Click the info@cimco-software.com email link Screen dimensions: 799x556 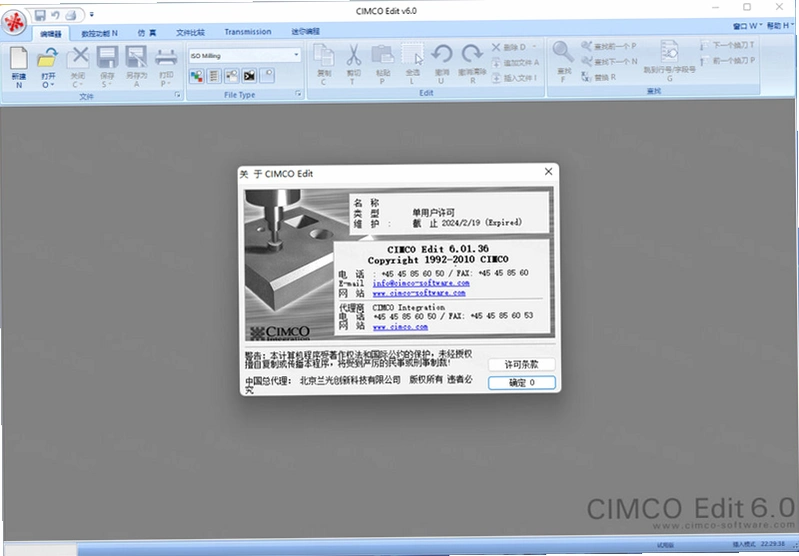tap(421, 283)
